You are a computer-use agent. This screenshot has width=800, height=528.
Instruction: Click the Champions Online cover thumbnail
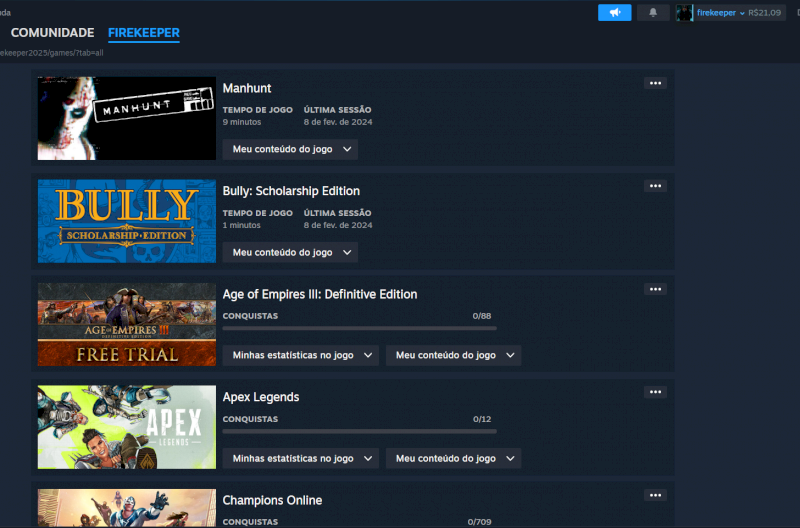coord(127,508)
